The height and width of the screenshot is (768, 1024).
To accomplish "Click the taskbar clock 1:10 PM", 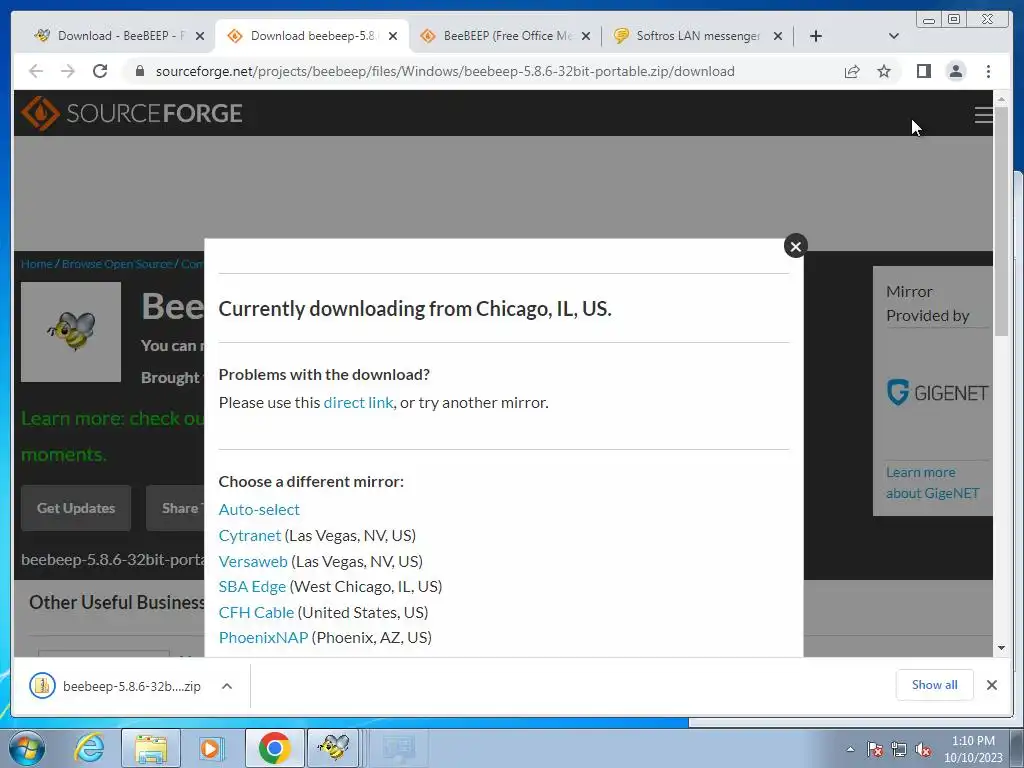I will tap(973, 749).
